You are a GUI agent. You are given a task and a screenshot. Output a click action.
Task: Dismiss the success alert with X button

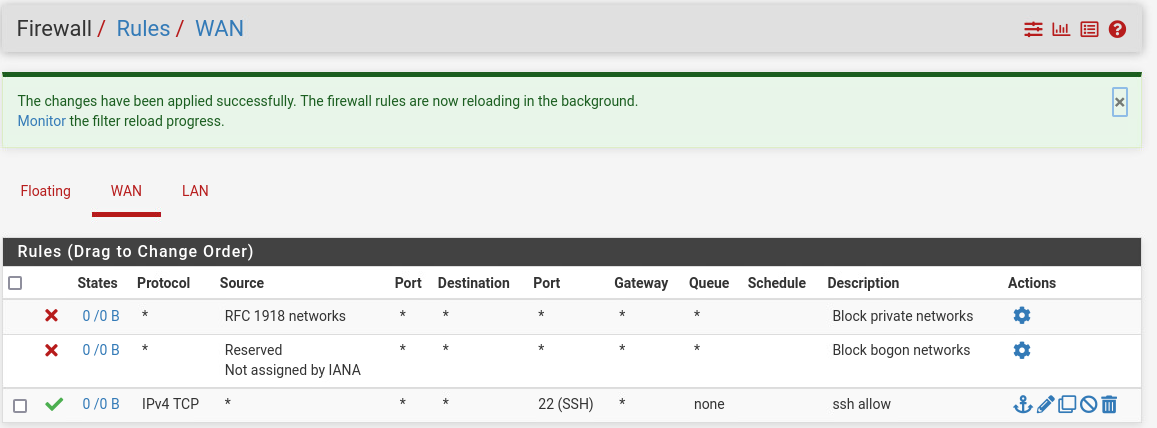coord(1120,102)
